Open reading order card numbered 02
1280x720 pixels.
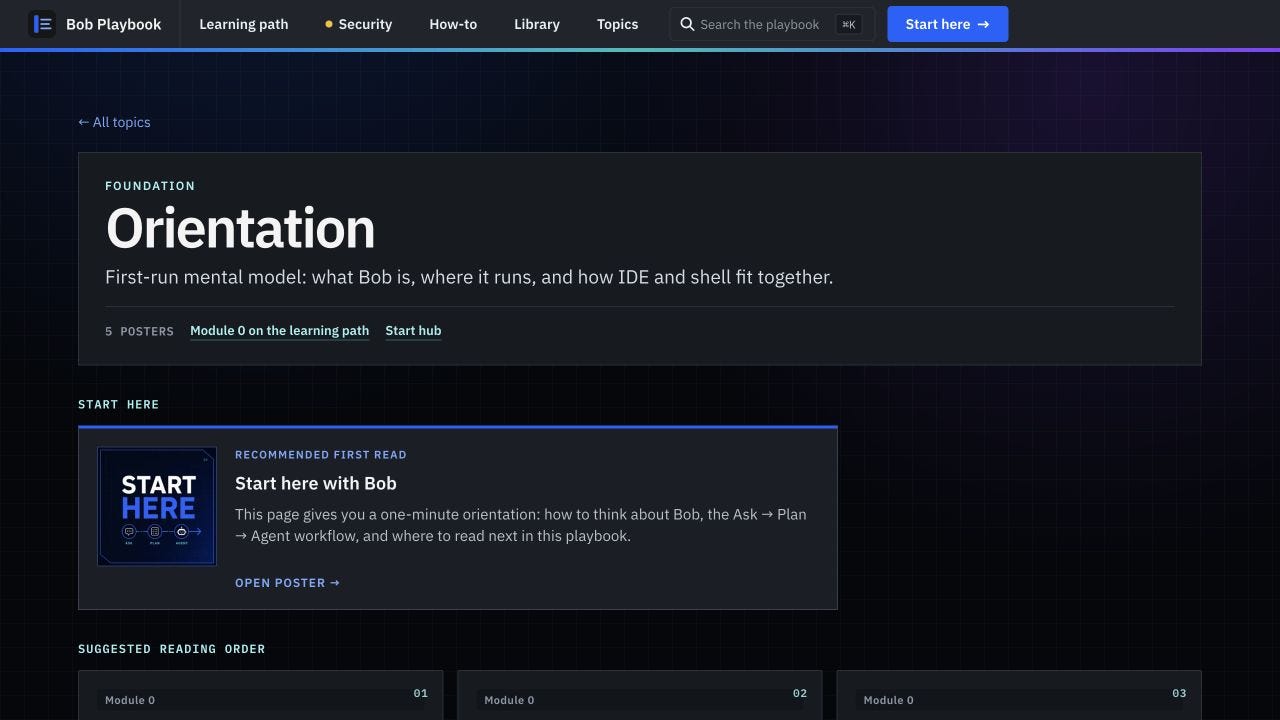pos(640,695)
